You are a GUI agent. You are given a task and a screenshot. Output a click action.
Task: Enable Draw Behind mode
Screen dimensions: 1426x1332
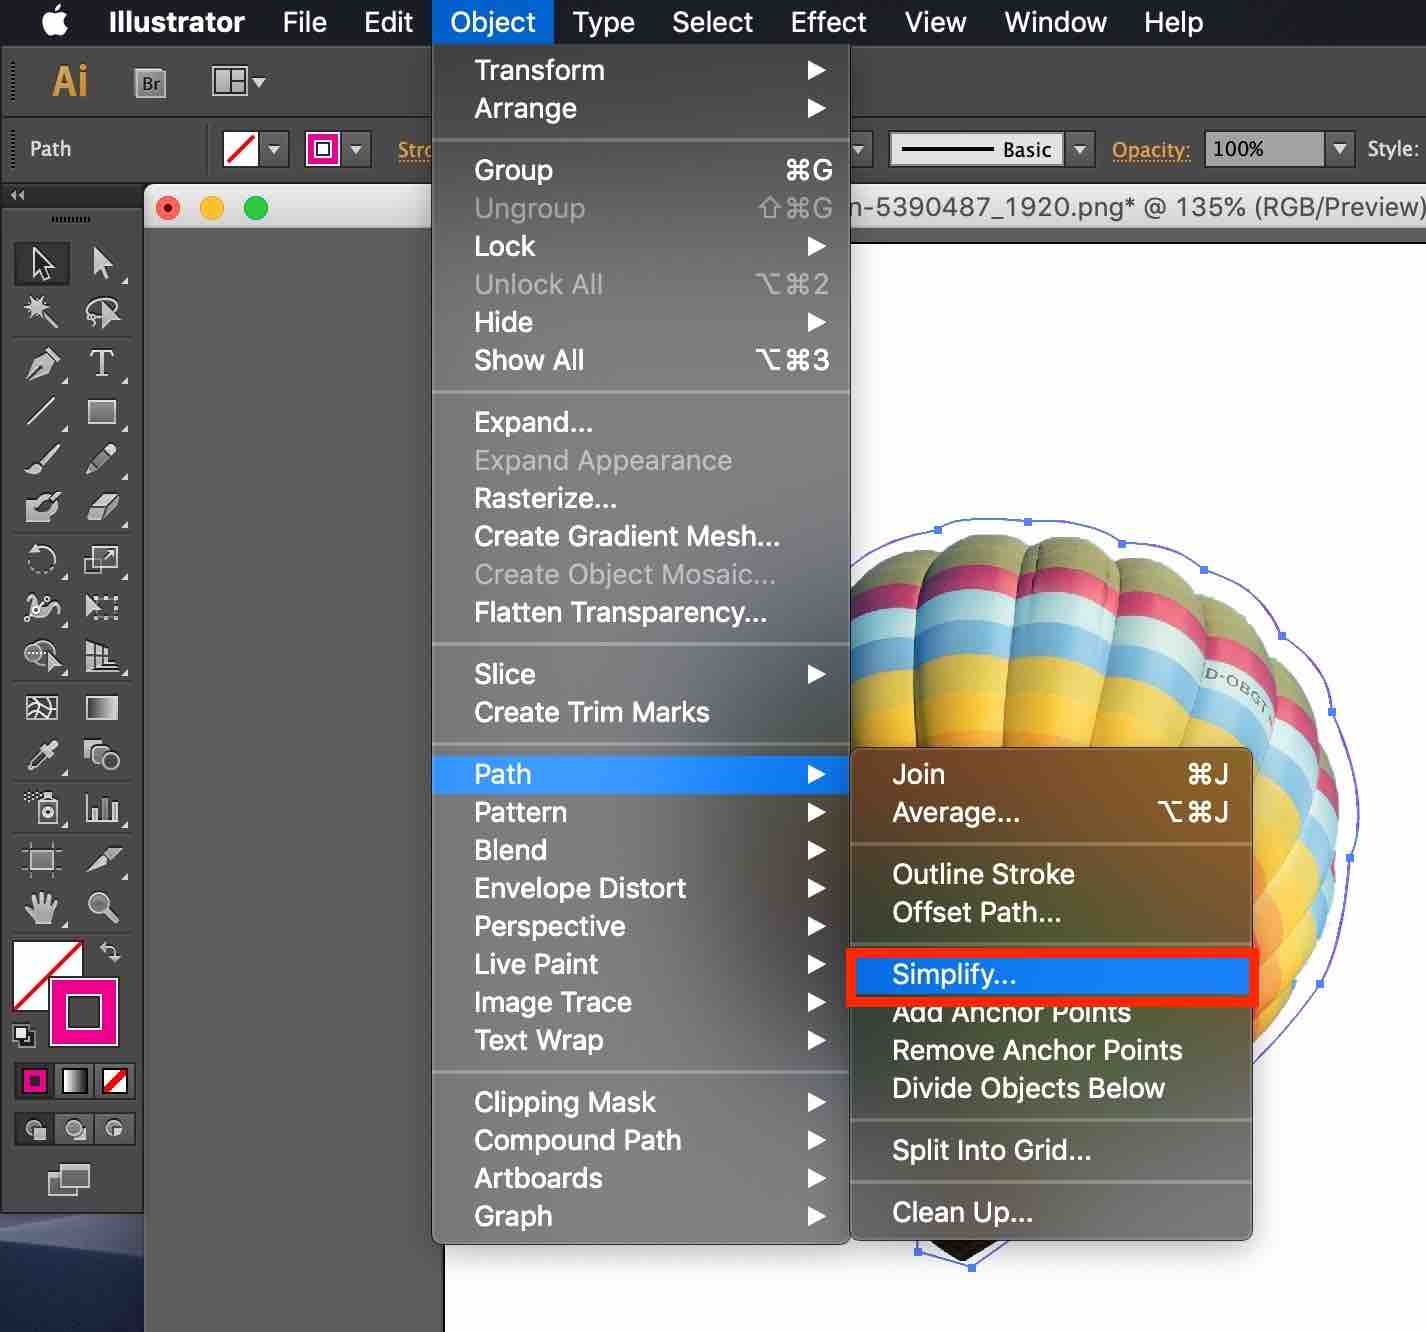tap(75, 1129)
